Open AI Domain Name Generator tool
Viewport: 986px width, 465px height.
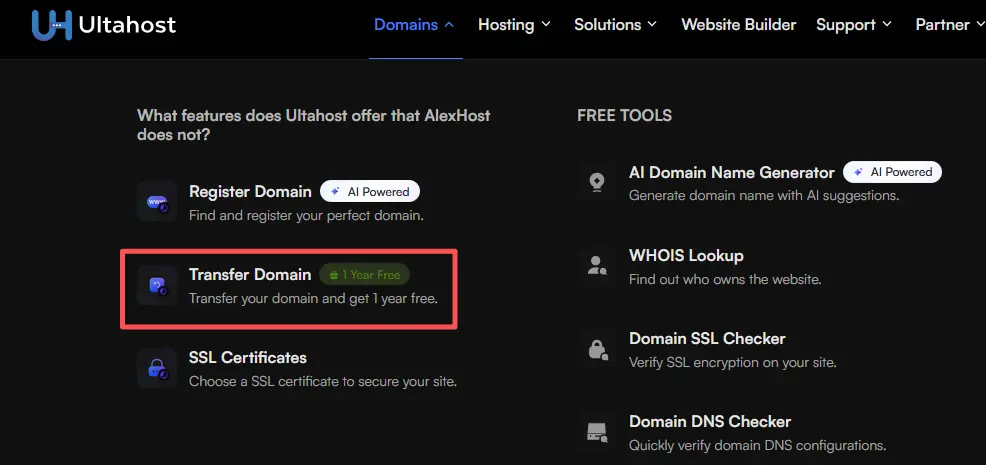732,172
